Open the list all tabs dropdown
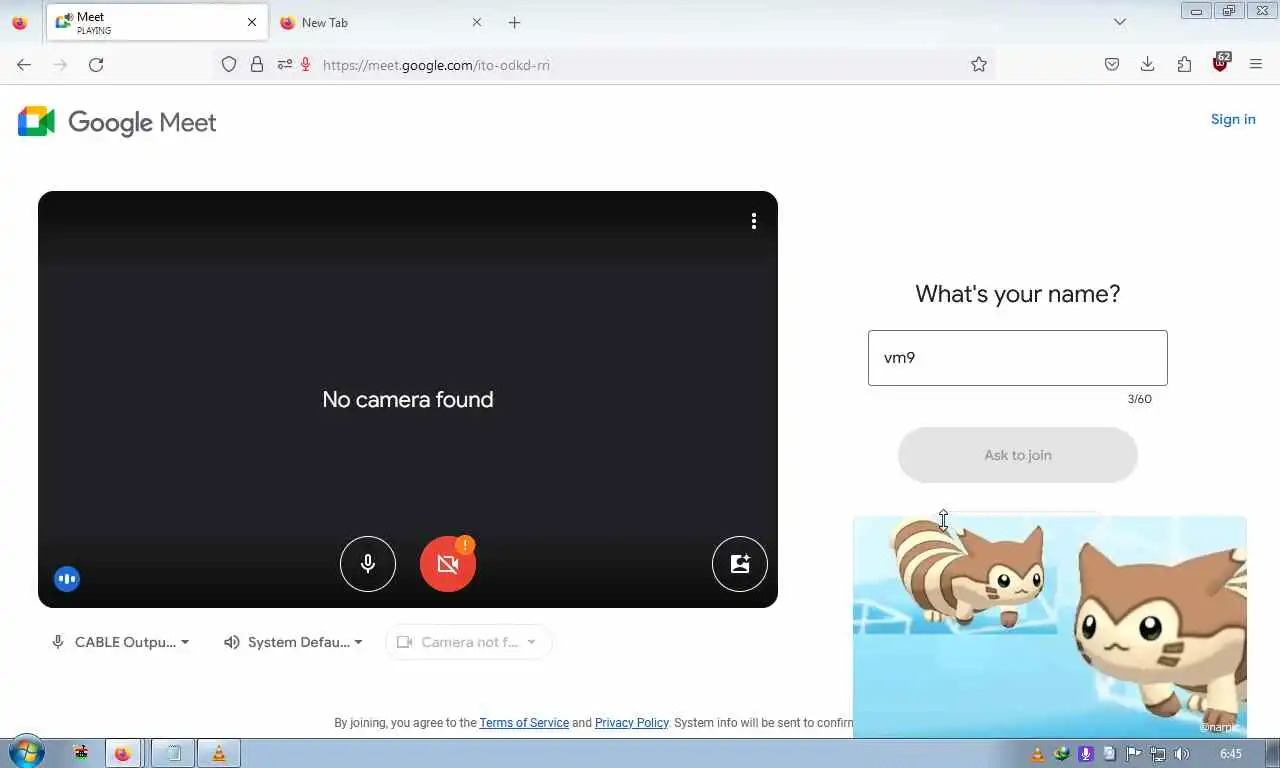Viewport: 1280px width, 768px height. point(1120,22)
